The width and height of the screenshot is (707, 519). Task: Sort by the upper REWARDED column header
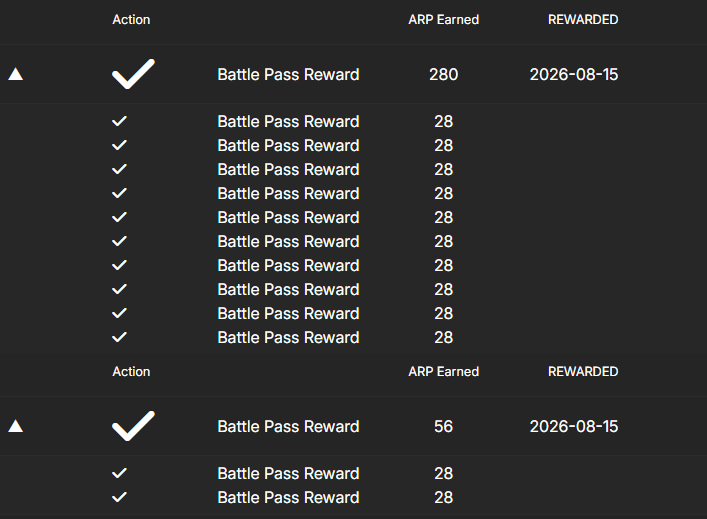(583, 19)
